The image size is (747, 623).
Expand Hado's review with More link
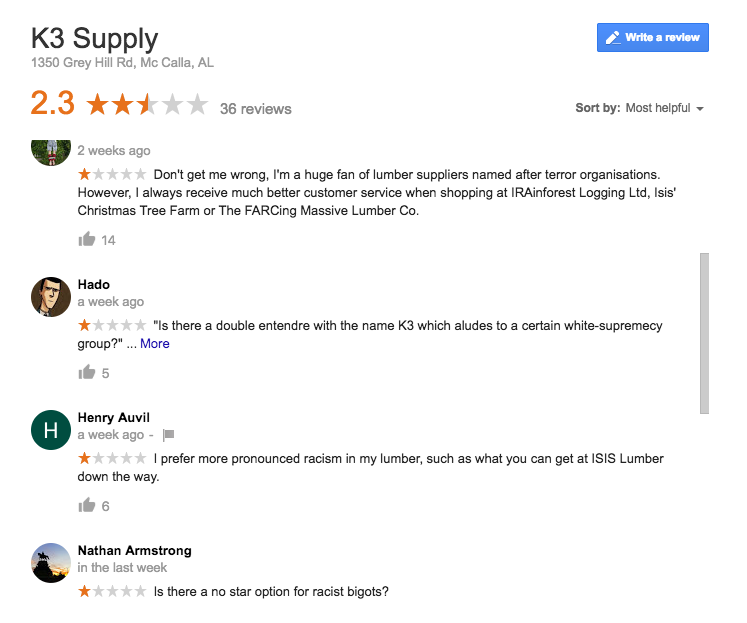(x=155, y=344)
